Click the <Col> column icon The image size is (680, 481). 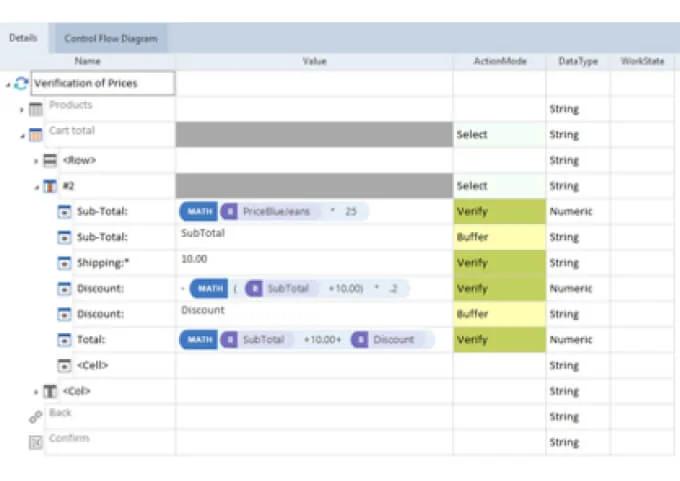(x=50, y=391)
